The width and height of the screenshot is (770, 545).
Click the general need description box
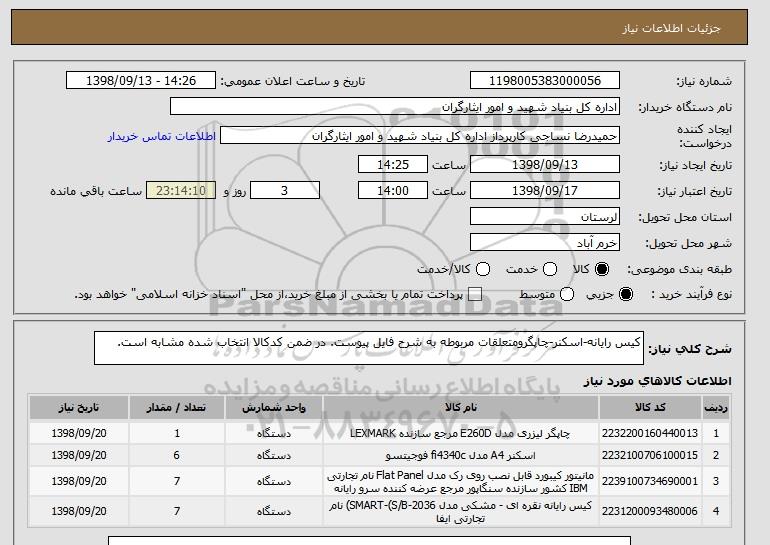pos(369,348)
